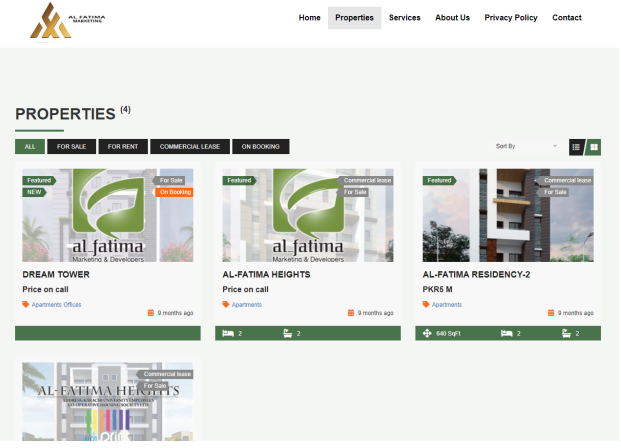Open AL-FATIMA HEIGHTS property title
This screenshot has height=448, width=621.
(267, 275)
